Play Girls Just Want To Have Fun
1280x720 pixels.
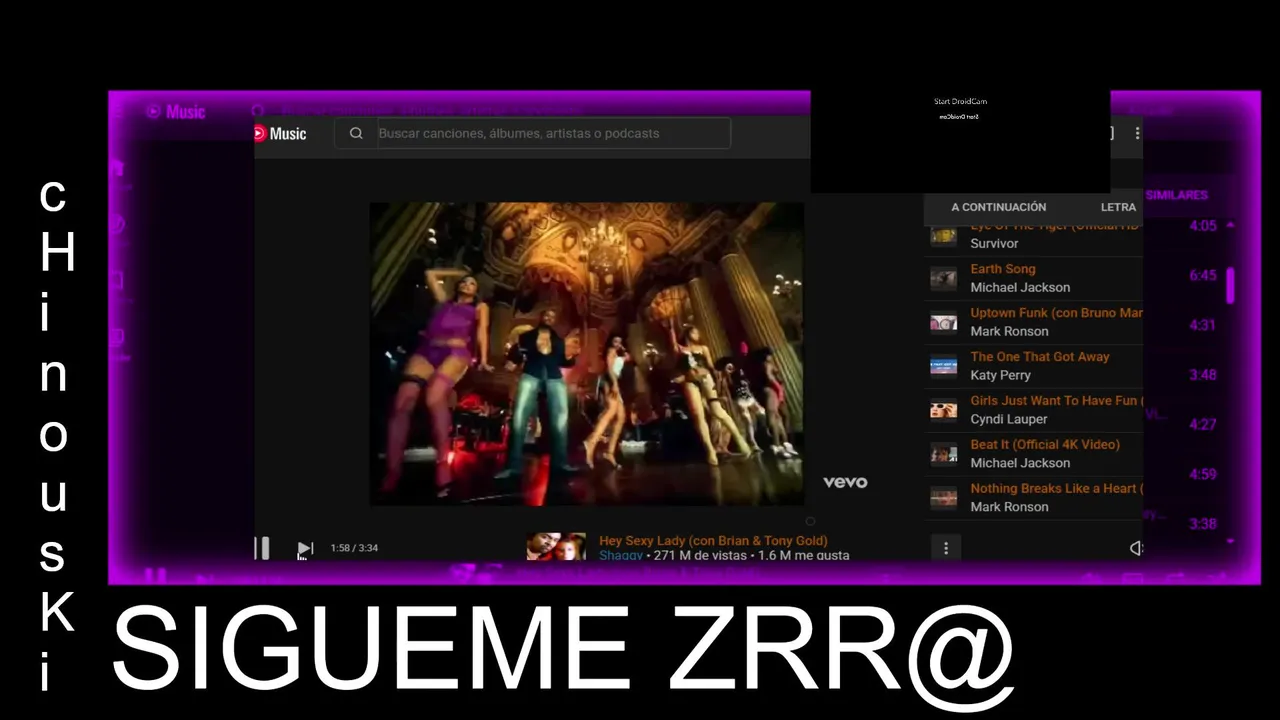point(1056,401)
